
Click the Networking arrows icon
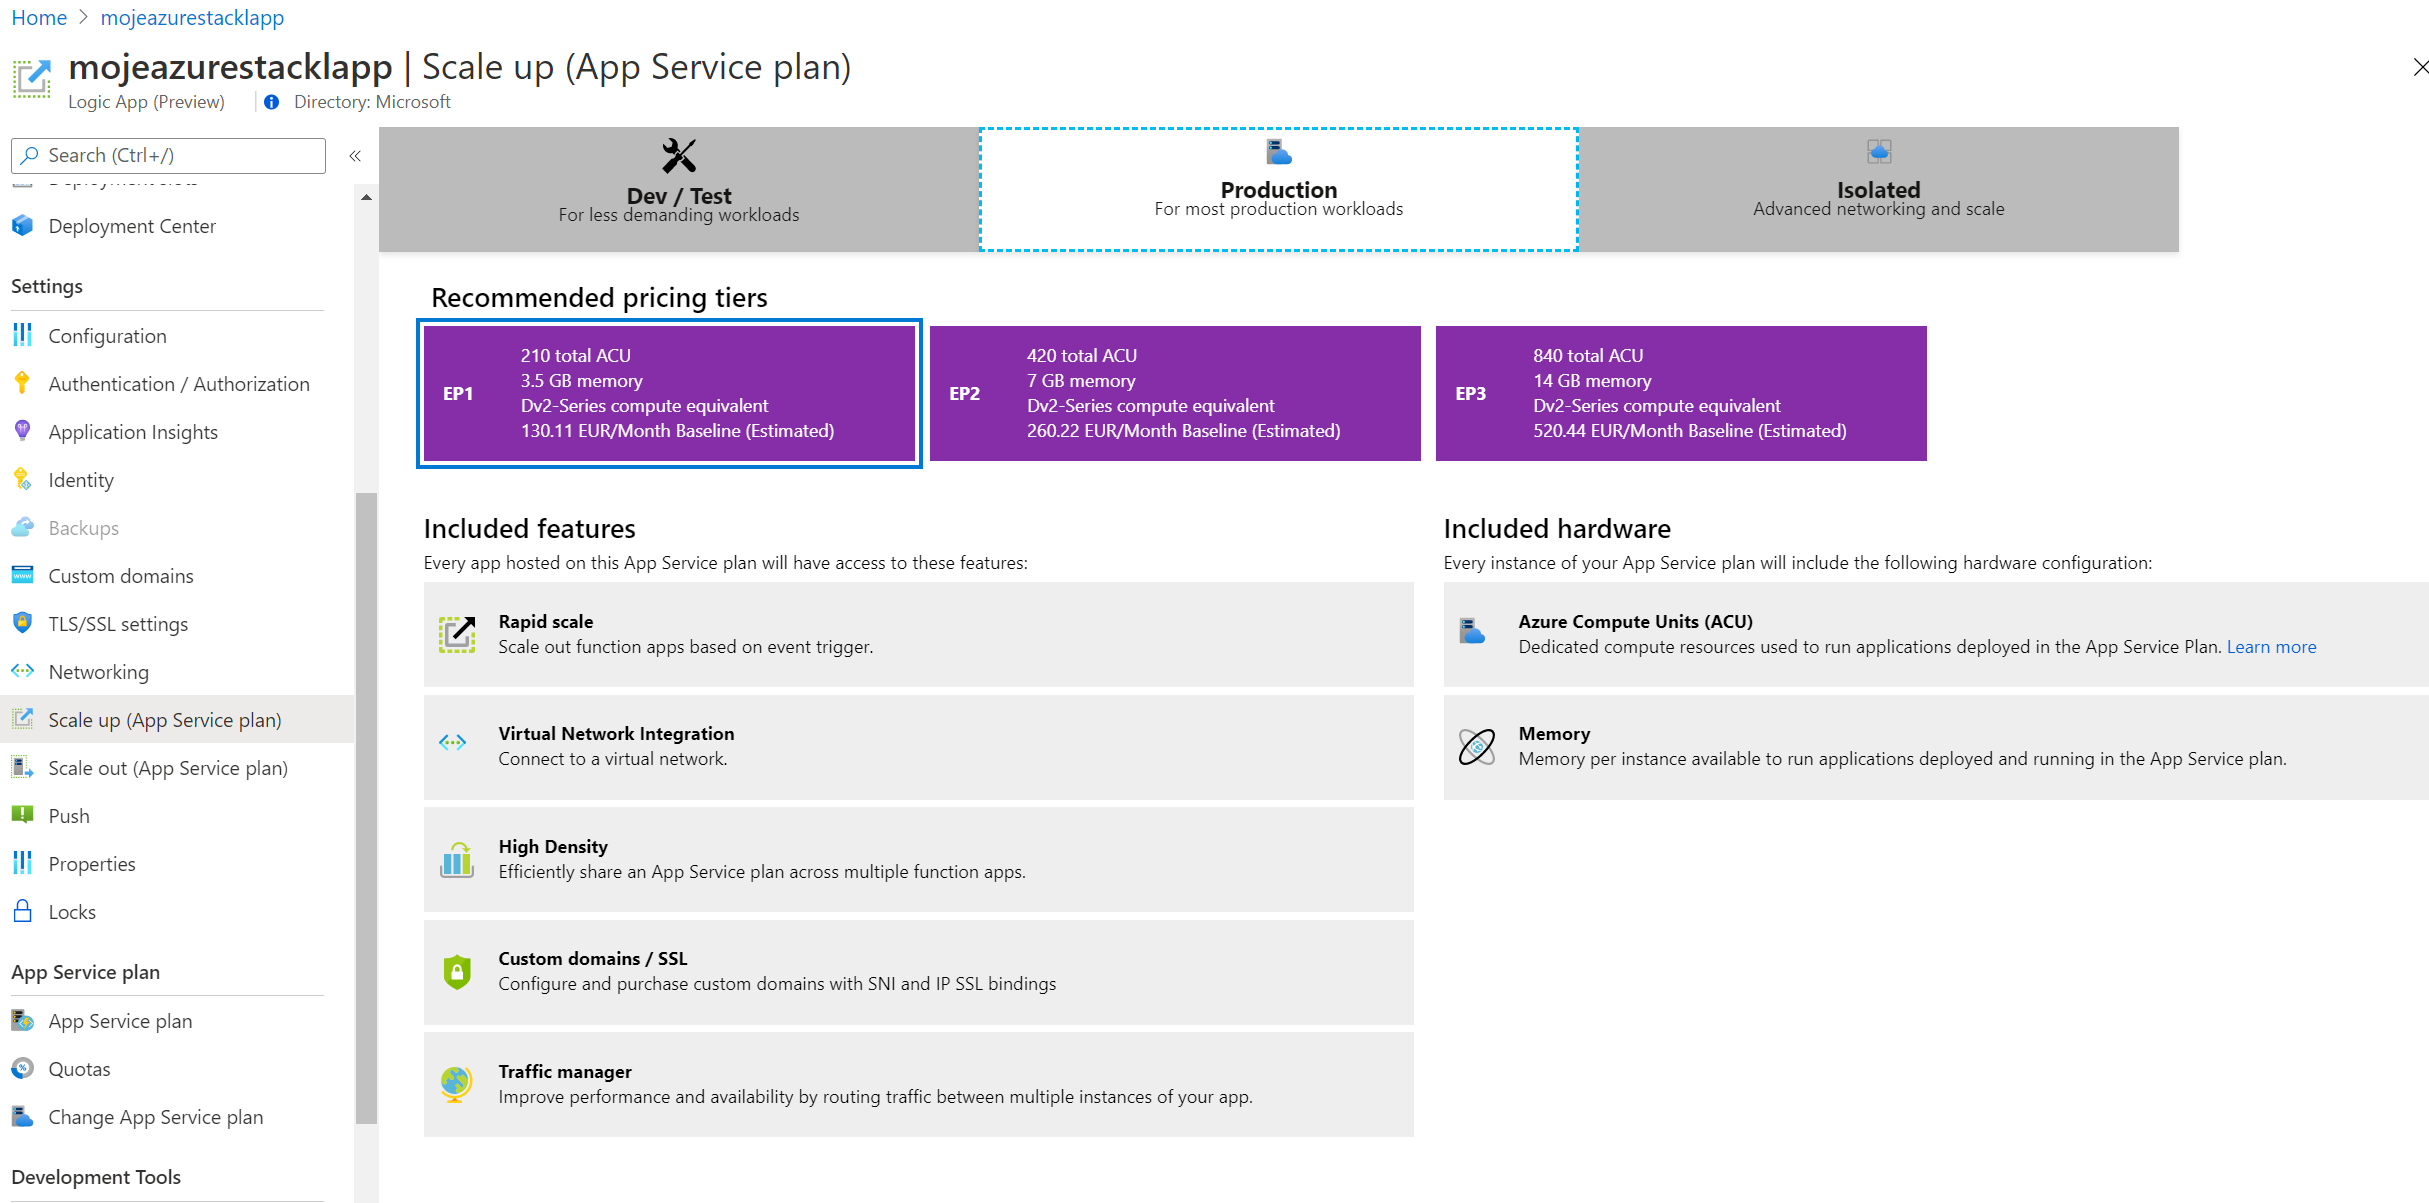click(22, 671)
